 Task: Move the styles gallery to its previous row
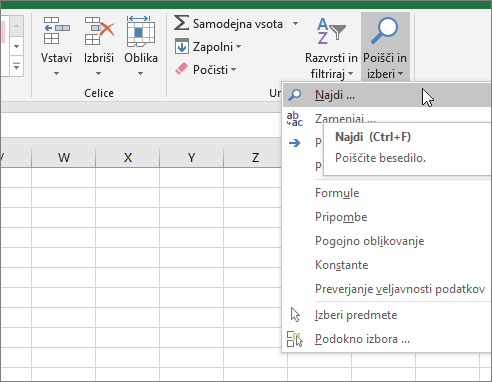(x=16, y=26)
